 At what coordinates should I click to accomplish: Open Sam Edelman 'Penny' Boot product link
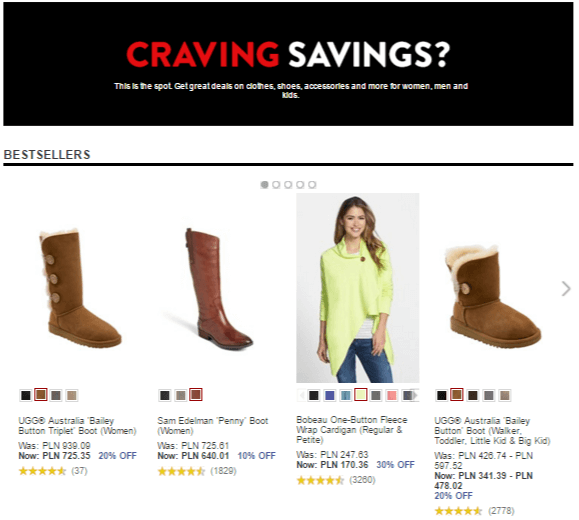coord(213,426)
